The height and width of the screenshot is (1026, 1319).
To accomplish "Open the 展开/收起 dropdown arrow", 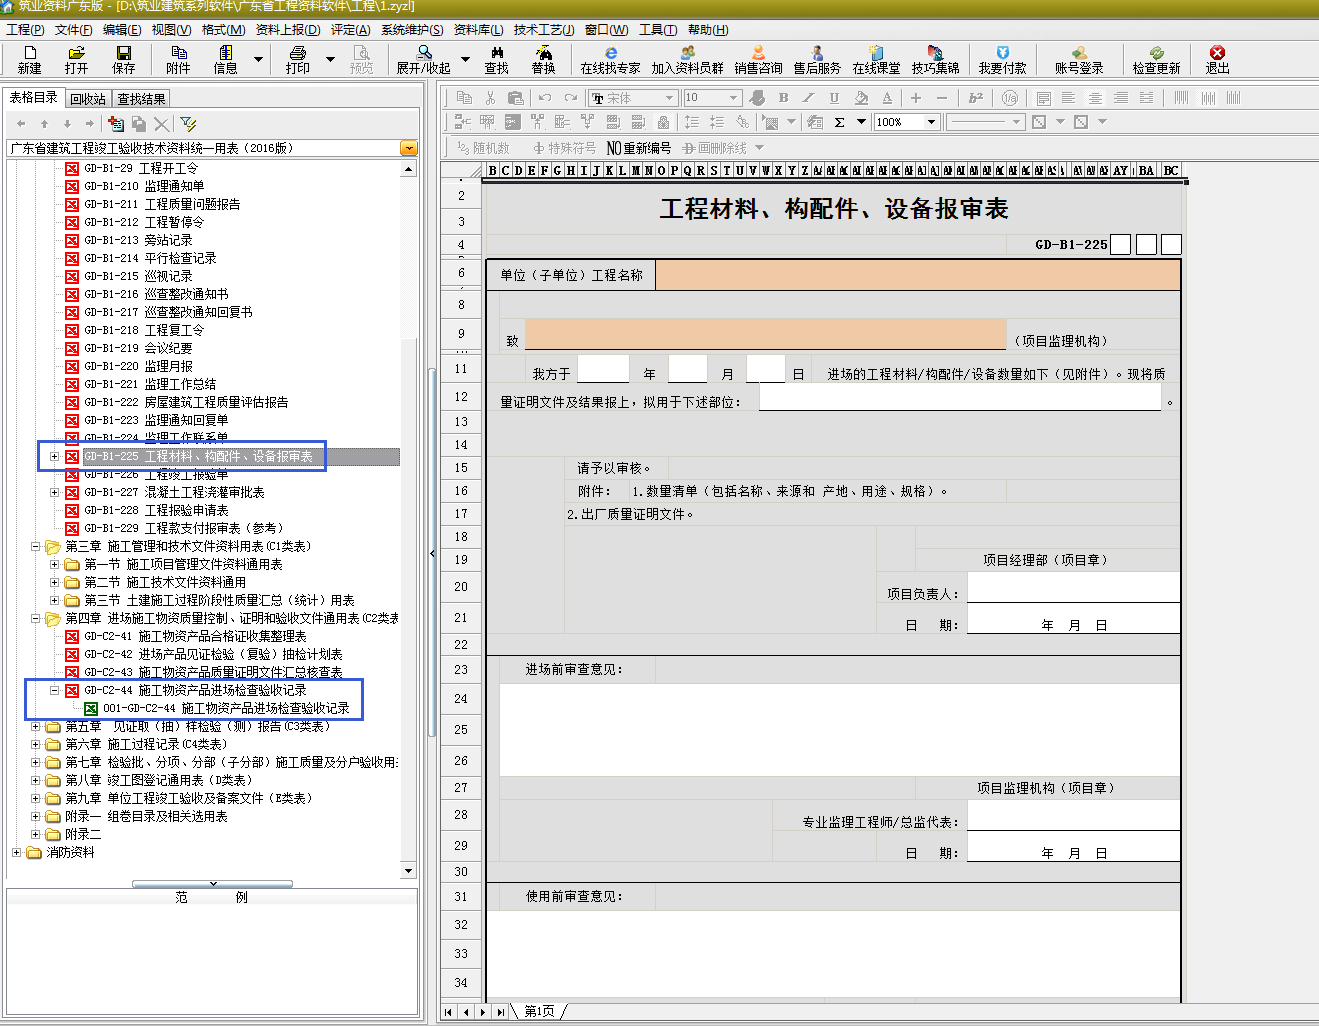I will click(x=464, y=59).
